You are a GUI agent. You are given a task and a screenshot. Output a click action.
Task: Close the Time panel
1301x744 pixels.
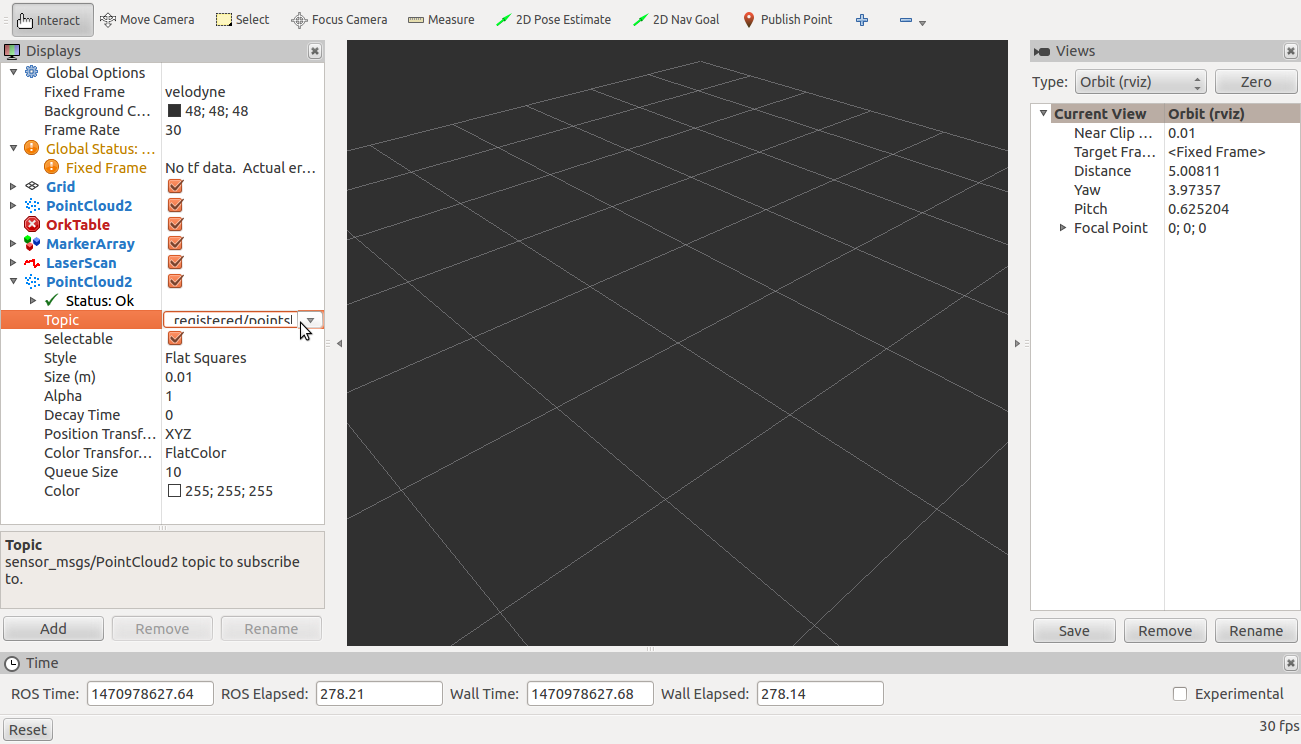coord(1290,663)
